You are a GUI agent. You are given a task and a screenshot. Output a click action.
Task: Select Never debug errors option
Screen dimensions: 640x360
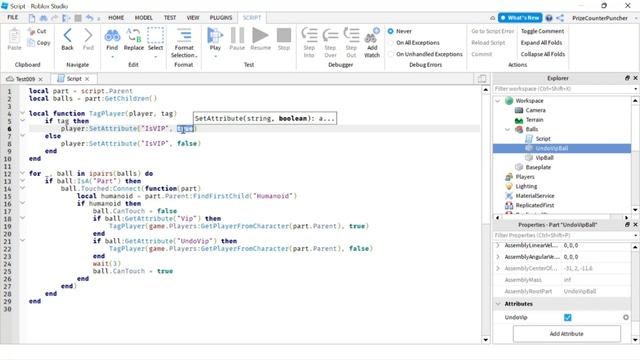coord(391,31)
